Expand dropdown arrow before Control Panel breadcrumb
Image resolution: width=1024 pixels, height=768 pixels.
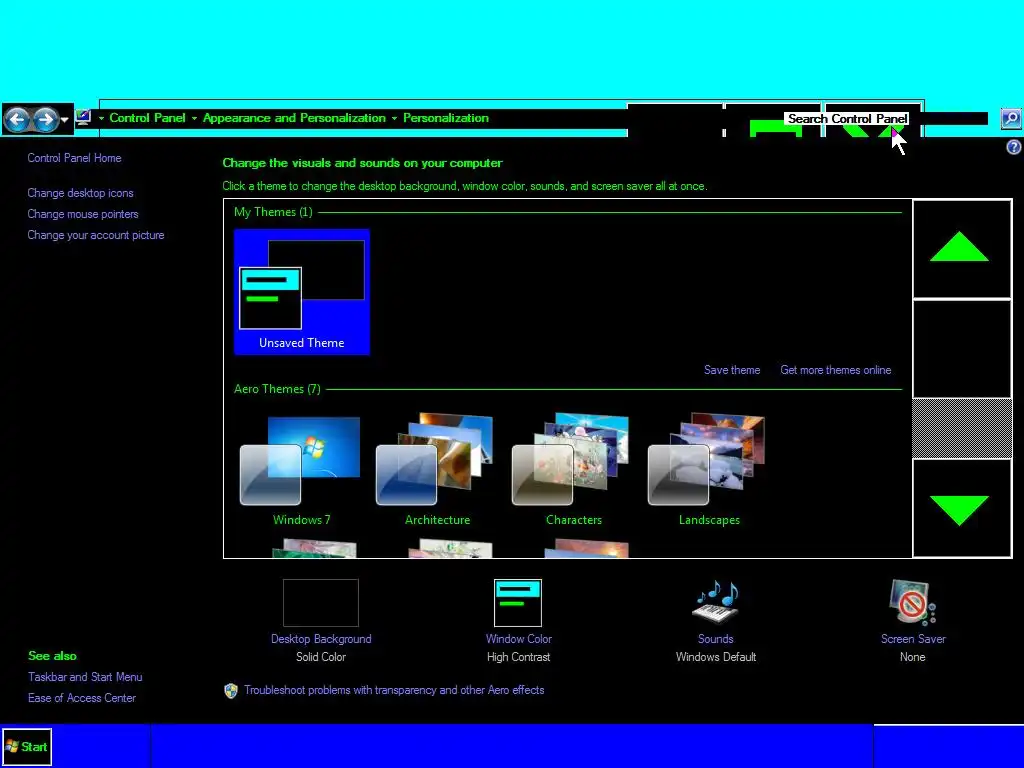(x=101, y=118)
